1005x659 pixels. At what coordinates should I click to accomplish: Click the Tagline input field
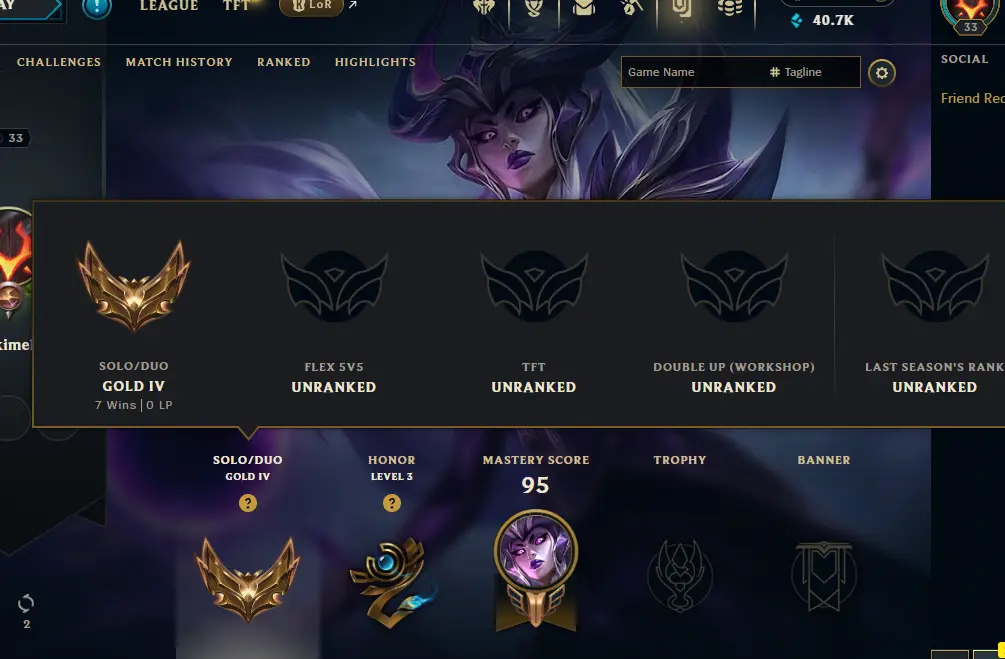813,72
